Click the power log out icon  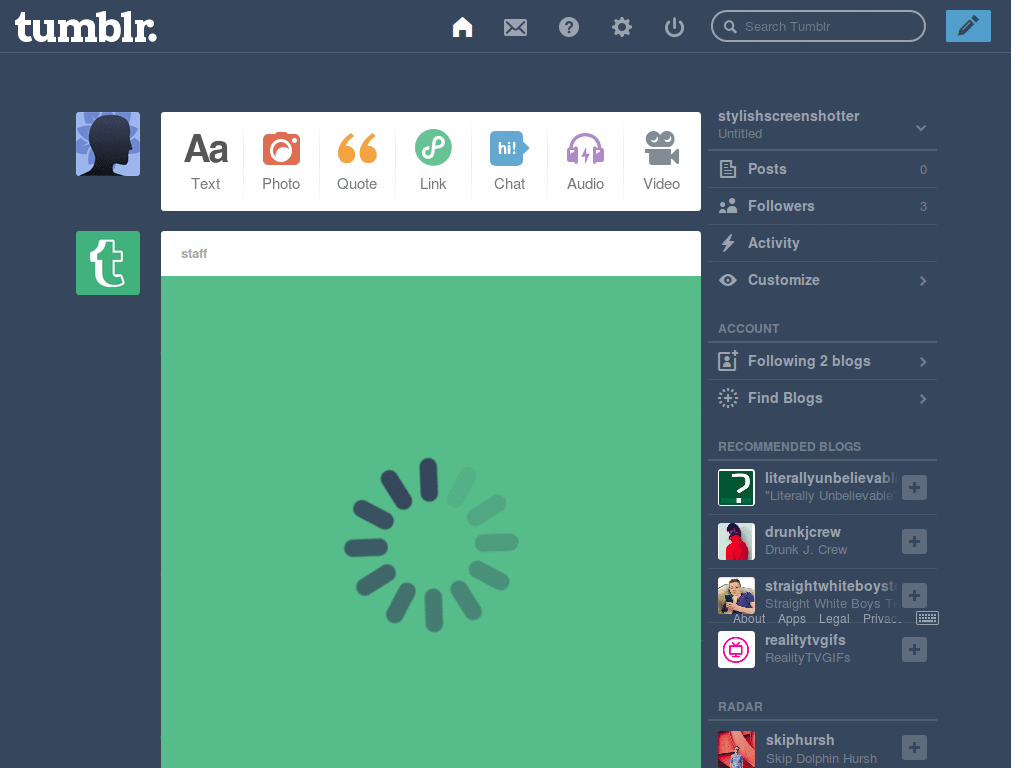click(675, 27)
